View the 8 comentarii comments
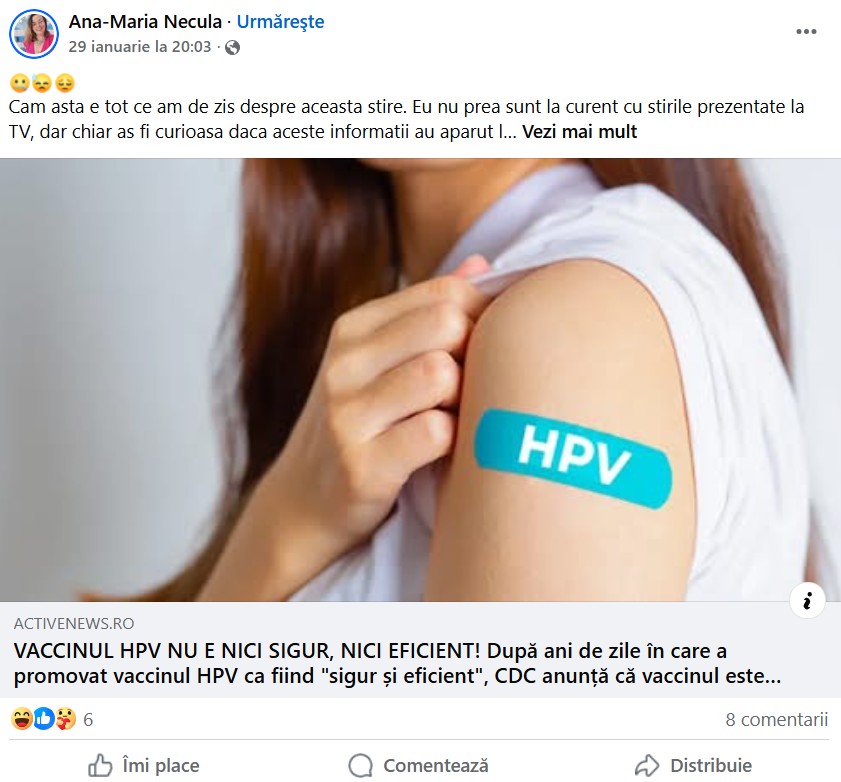Image resolution: width=841 pixels, height=782 pixels. click(x=777, y=719)
